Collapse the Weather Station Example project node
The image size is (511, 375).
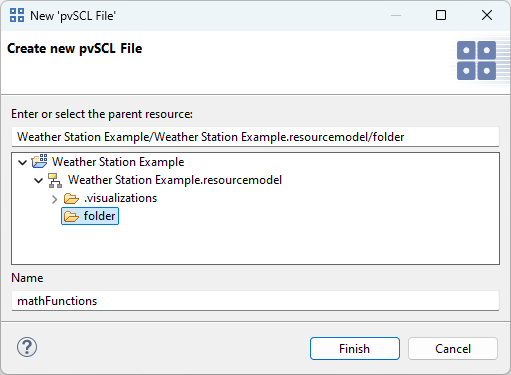click(x=22, y=162)
